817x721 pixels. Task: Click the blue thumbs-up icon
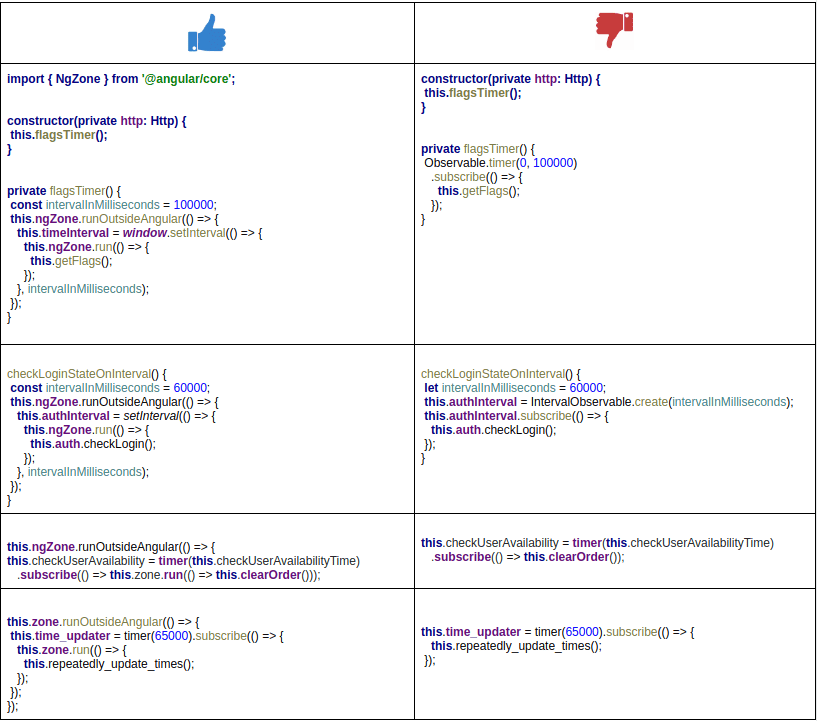click(x=207, y=33)
